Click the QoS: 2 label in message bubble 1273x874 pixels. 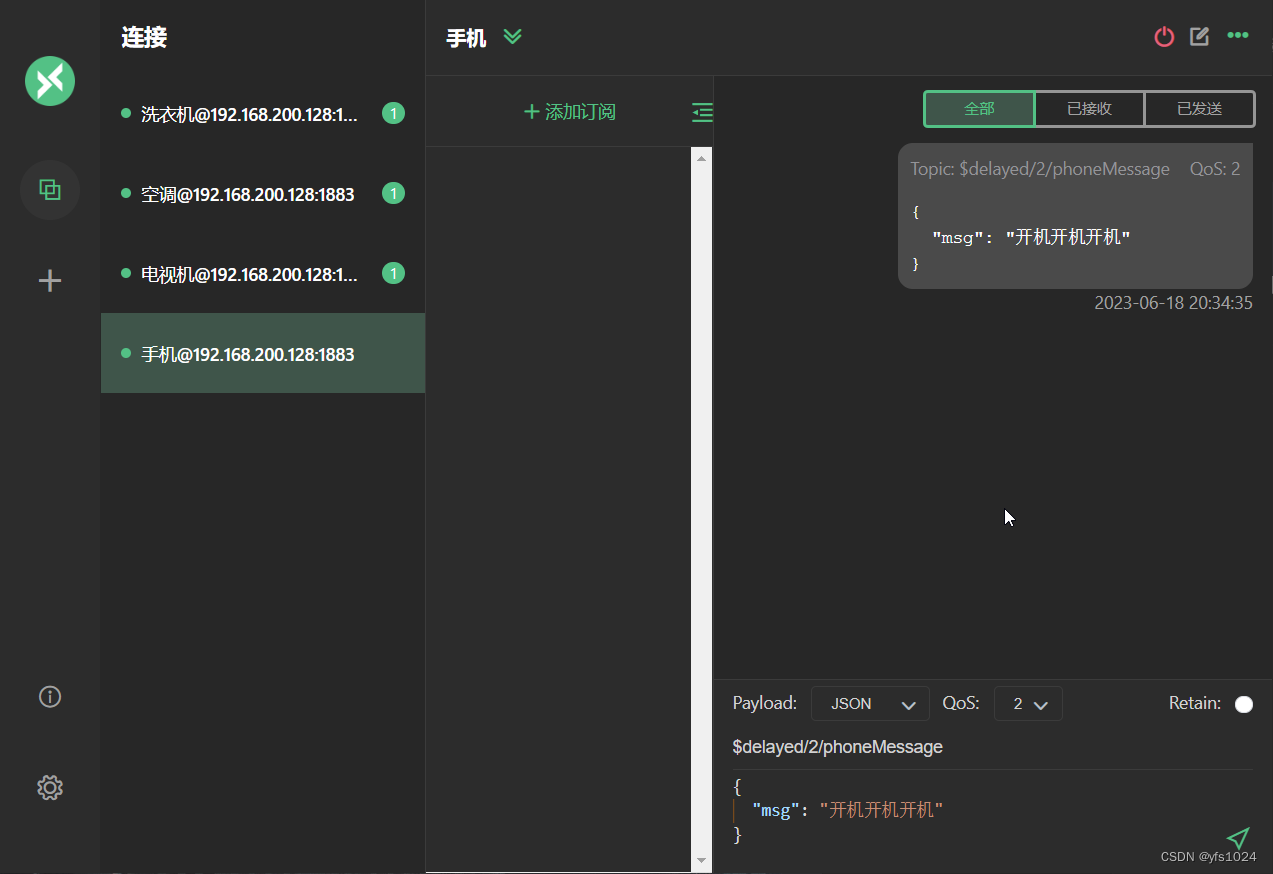point(1215,169)
